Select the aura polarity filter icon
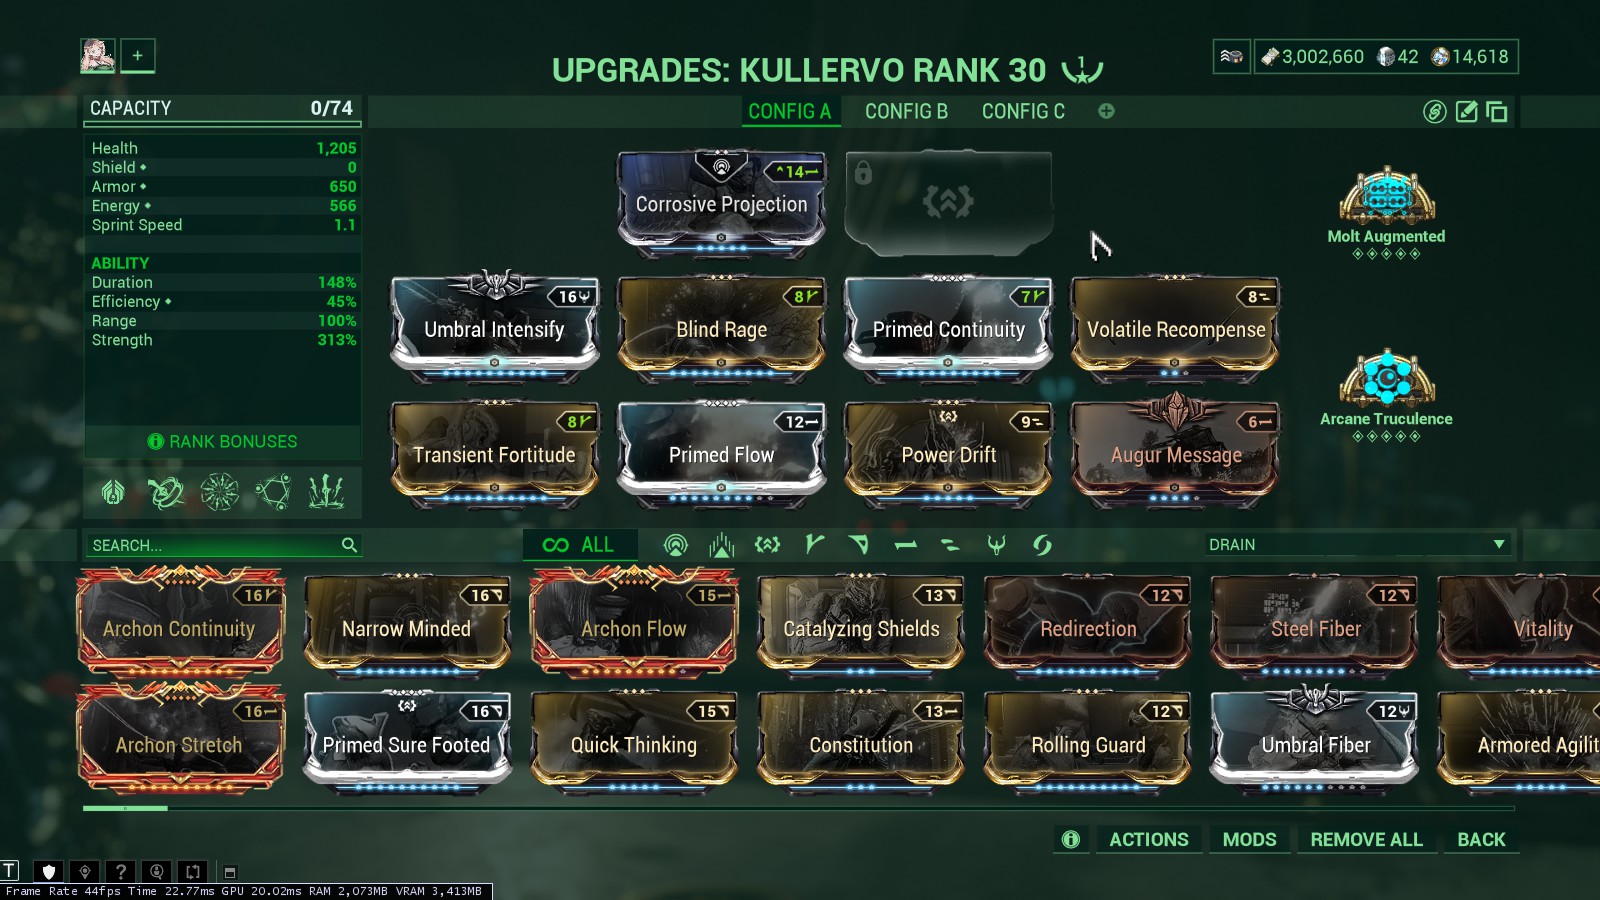 point(676,545)
